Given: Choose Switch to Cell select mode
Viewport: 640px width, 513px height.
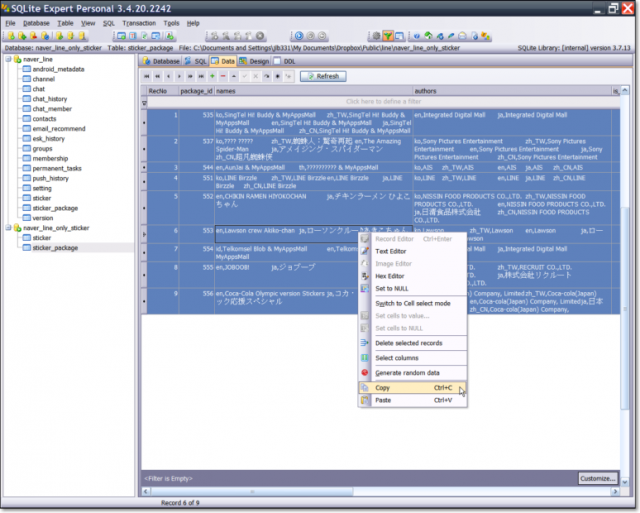Looking at the screenshot, I should pyautogui.click(x=413, y=304).
